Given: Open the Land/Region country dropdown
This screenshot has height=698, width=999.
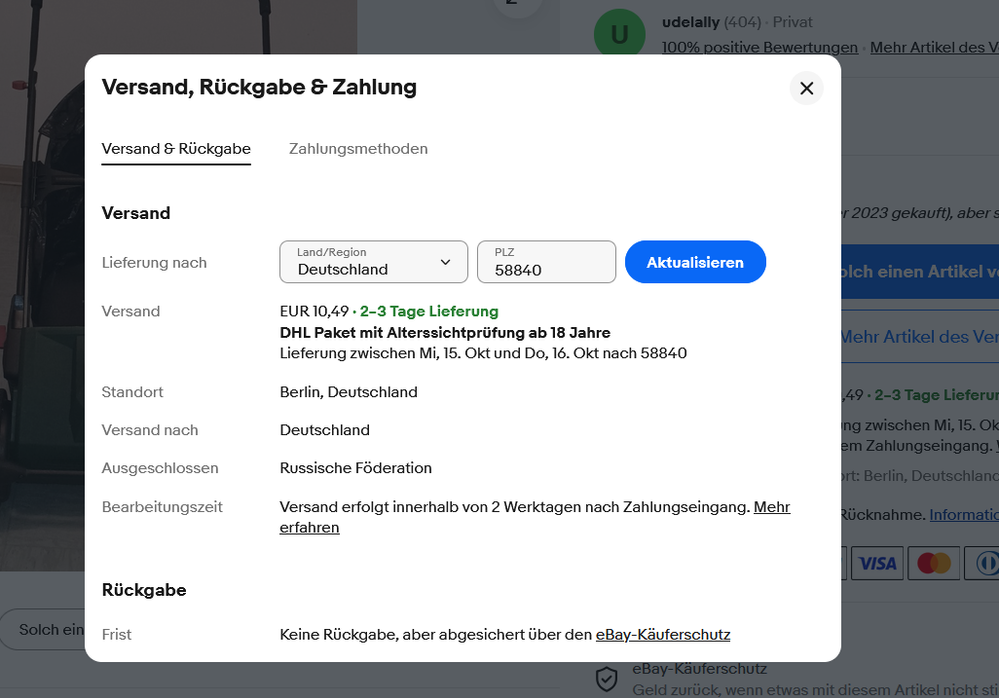Looking at the screenshot, I should 373,262.
